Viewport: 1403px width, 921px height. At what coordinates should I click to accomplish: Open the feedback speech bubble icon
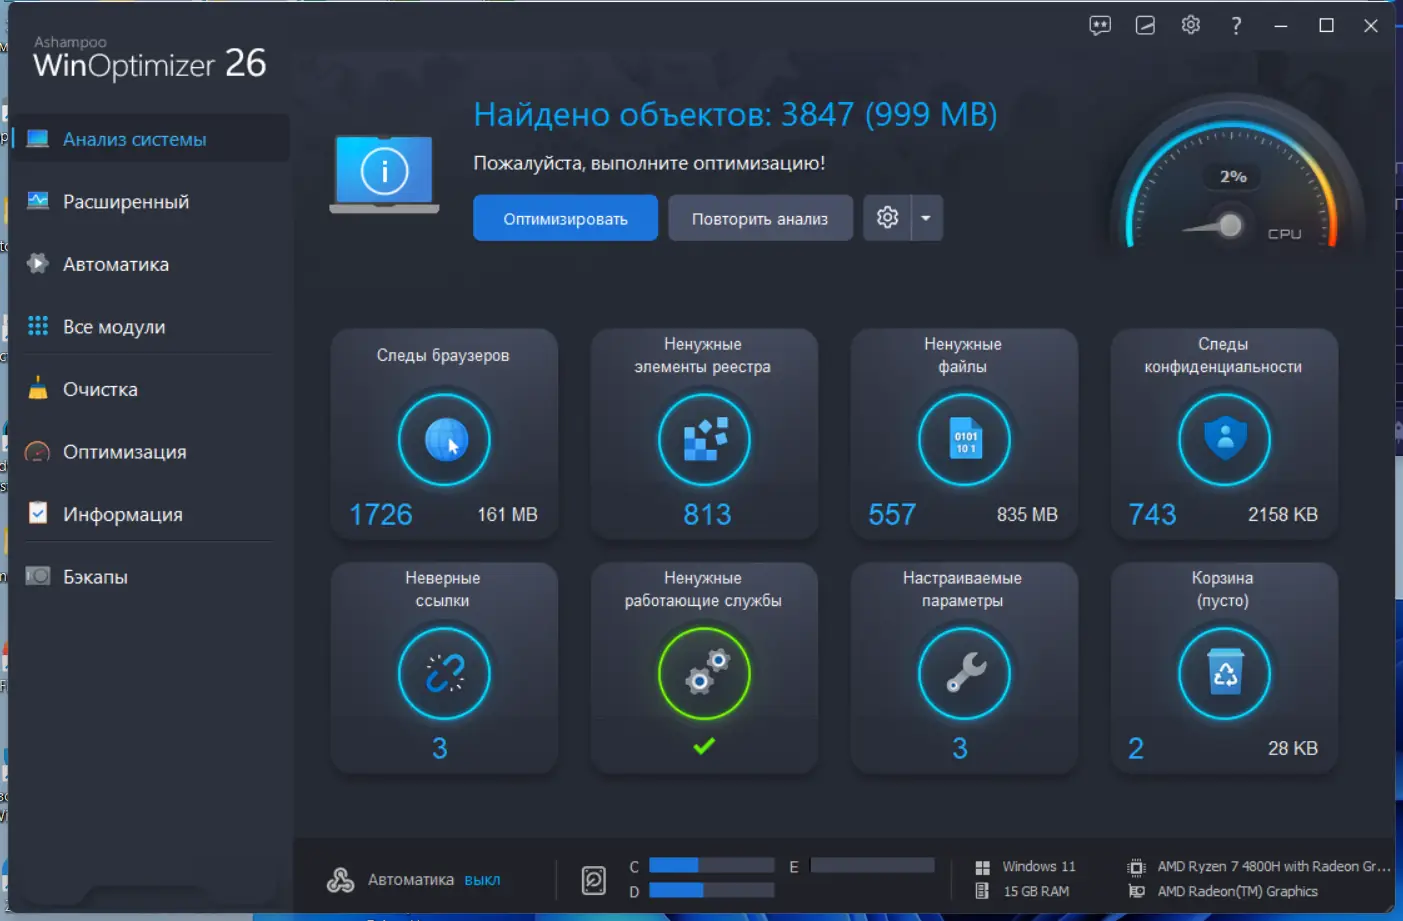point(1099,25)
